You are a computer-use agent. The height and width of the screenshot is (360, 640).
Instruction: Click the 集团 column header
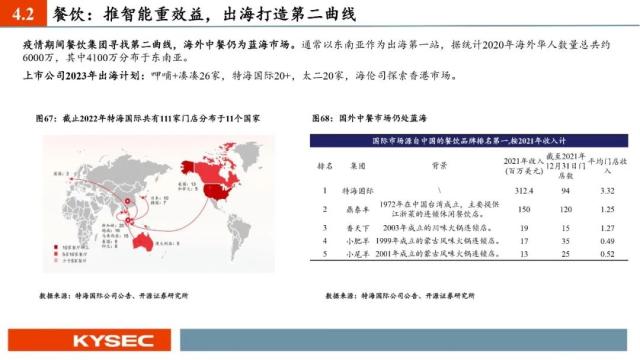(x=358, y=166)
